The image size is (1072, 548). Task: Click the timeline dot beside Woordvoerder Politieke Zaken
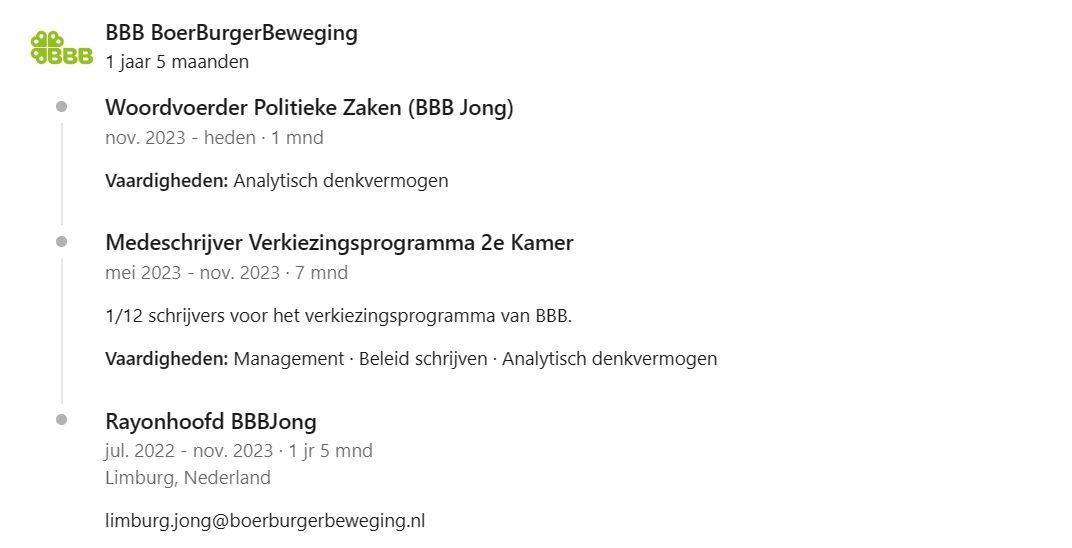(x=62, y=107)
